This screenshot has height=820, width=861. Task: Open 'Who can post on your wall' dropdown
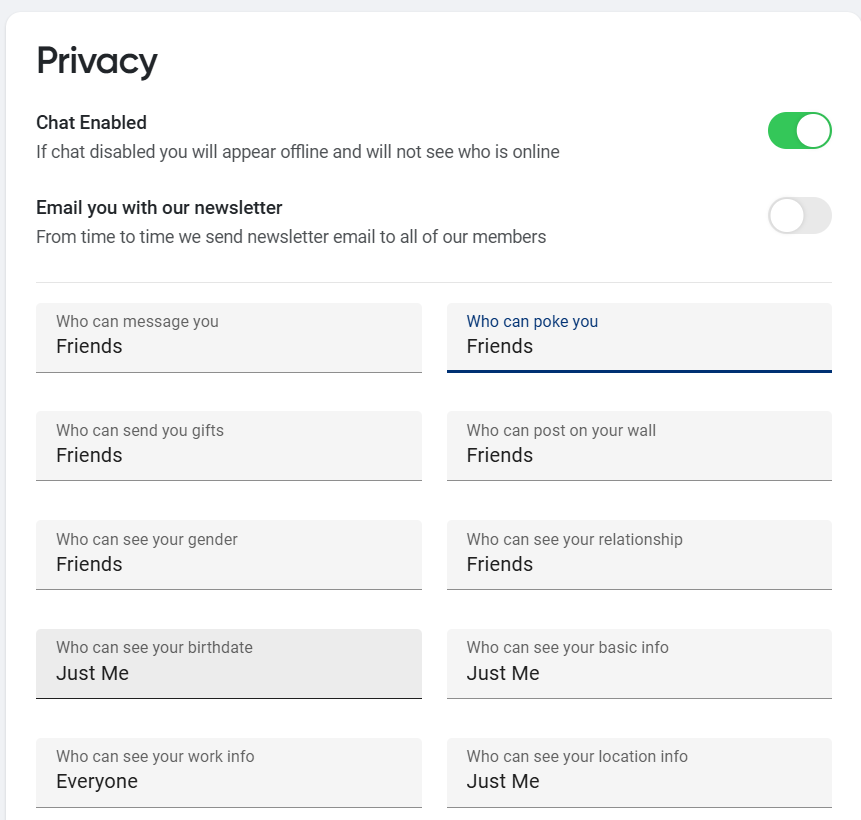638,446
